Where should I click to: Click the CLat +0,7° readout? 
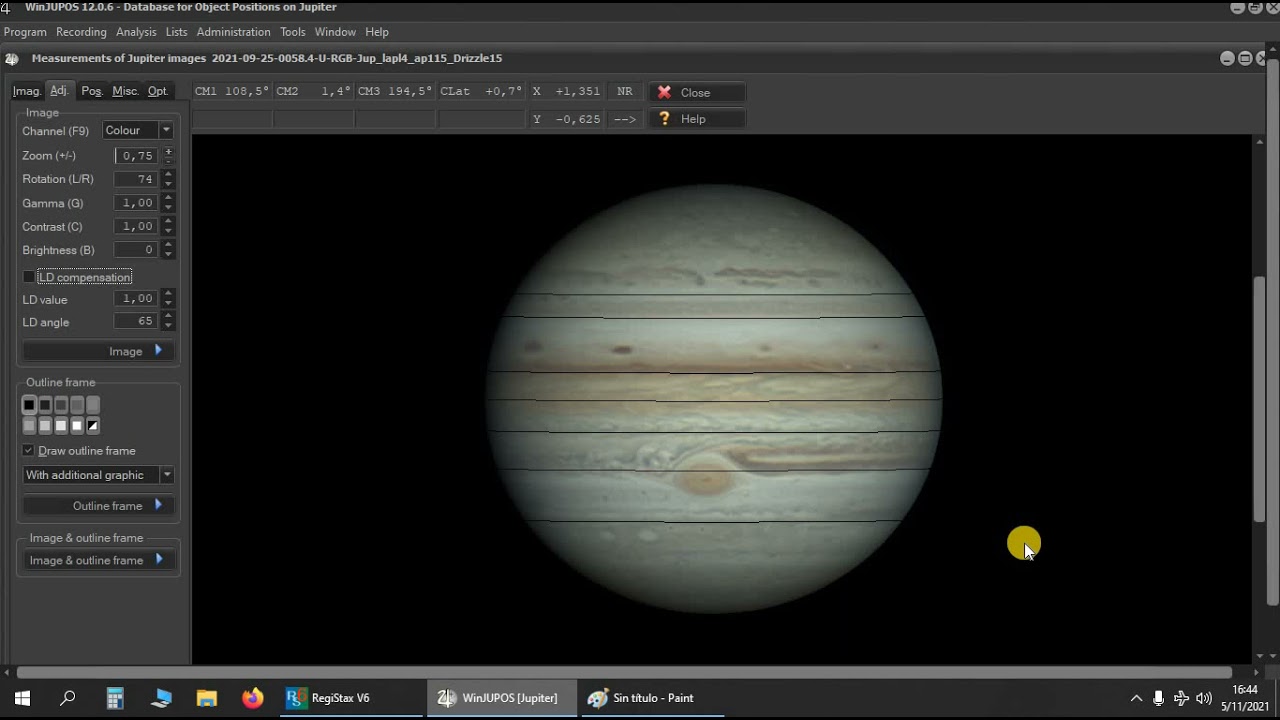click(x=482, y=91)
